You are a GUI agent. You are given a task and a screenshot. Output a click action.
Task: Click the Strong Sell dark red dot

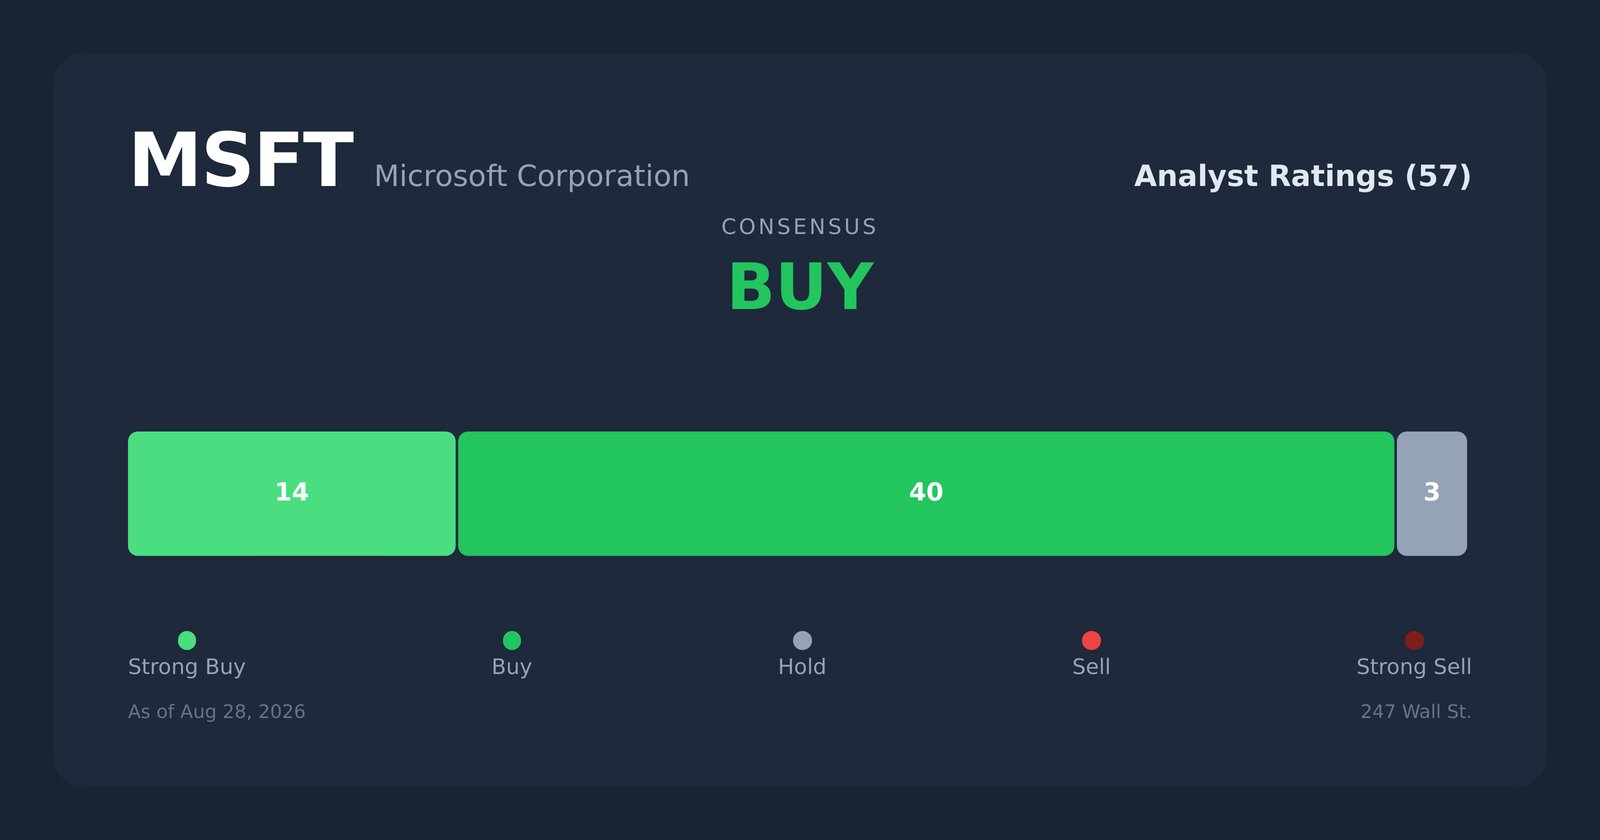(x=1414, y=640)
